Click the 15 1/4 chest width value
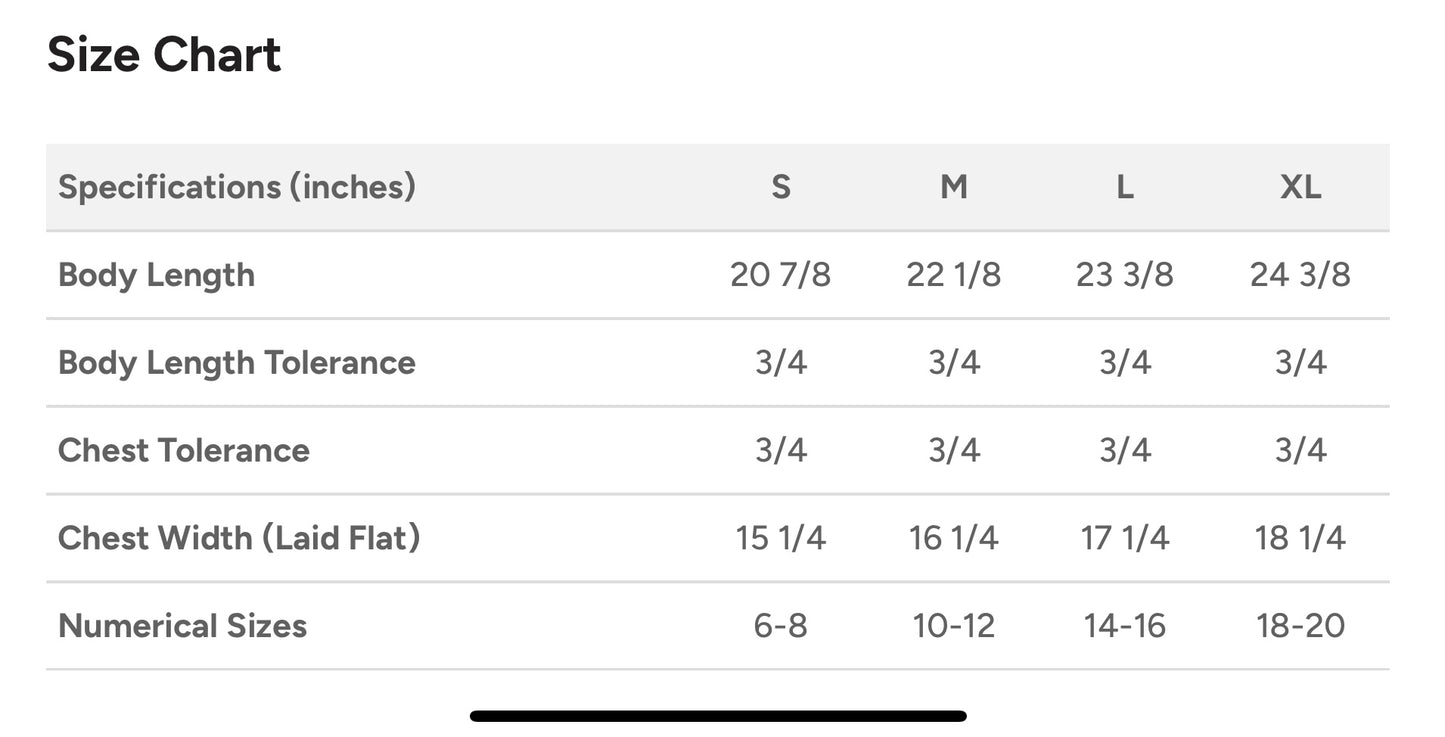Viewport: 1445px width, 737px height. click(x=781, y=538)
